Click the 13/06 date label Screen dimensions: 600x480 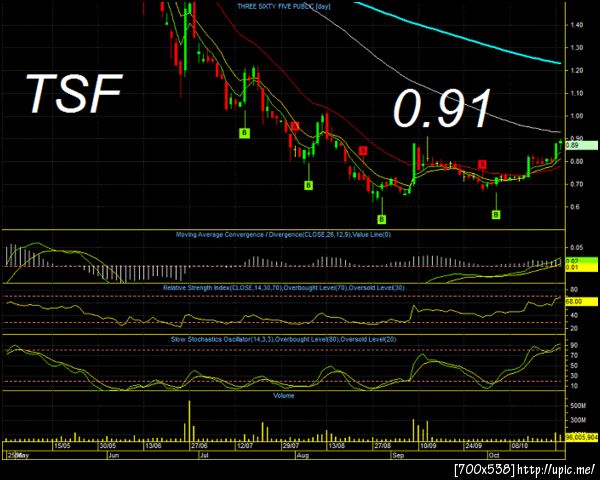coord(153,446)
